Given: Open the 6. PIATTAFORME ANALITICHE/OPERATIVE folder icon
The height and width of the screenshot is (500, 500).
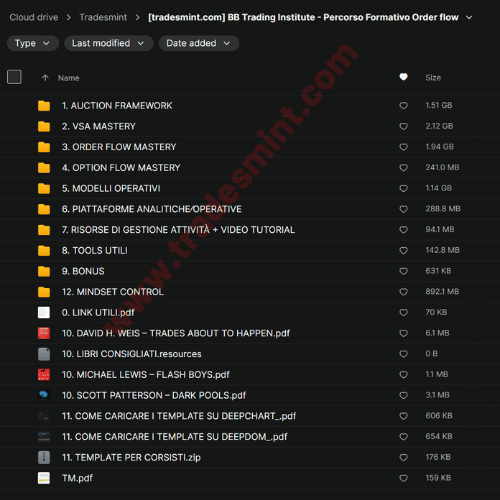Looking at the screenshot, I should click(44, 209).
